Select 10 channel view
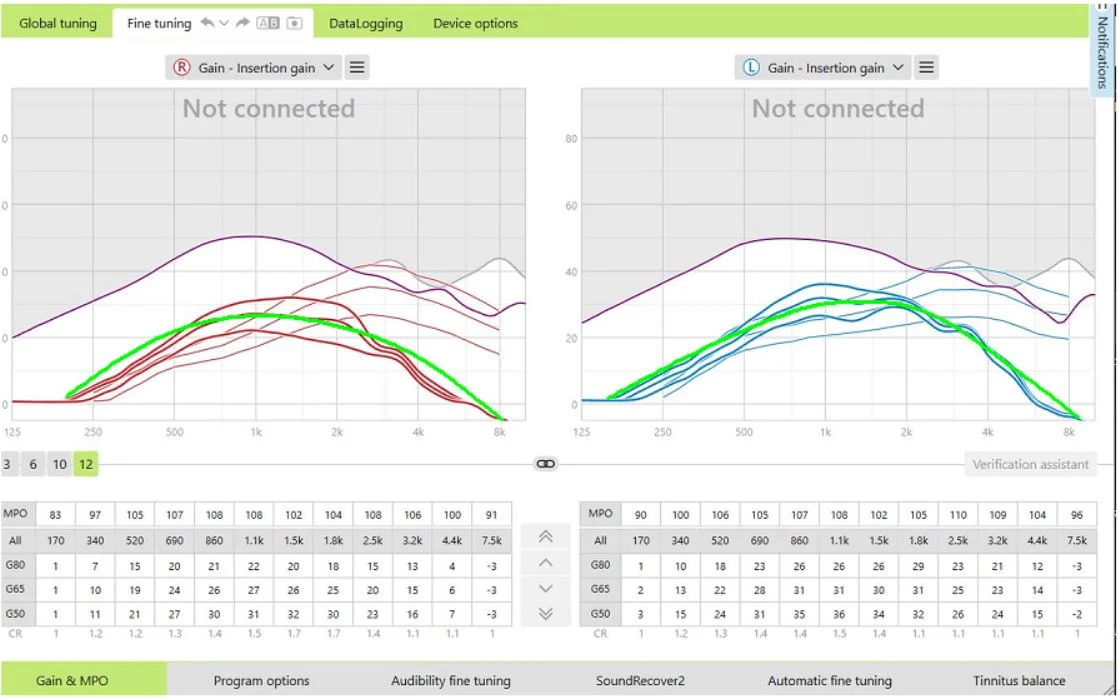1118x697 pixels. (60, 465)
